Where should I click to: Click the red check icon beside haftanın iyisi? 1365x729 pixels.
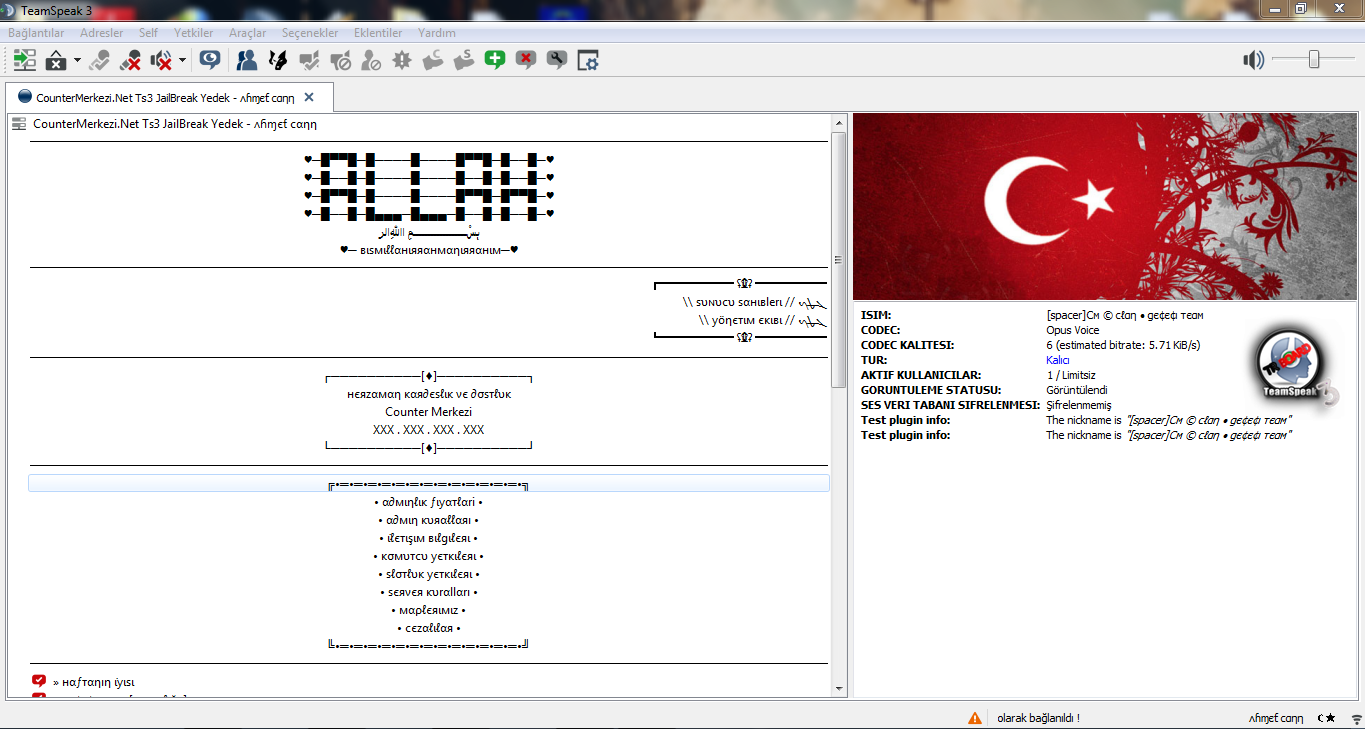click(39, 681)
